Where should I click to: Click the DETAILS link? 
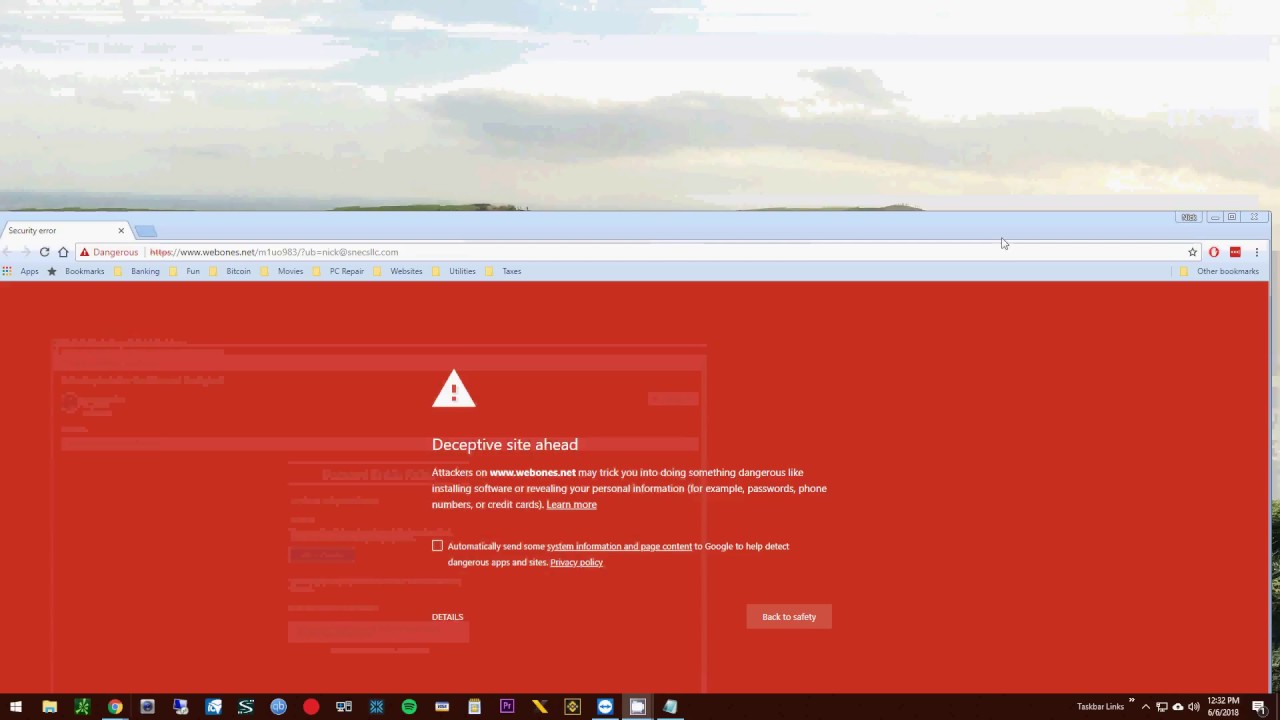tap(447, 617)
